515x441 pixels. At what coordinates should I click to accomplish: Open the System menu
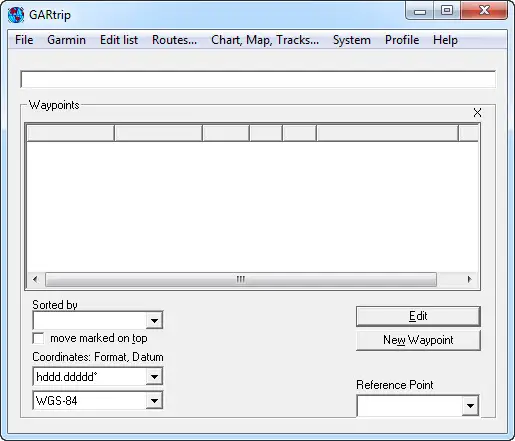(x=352, y=40)
